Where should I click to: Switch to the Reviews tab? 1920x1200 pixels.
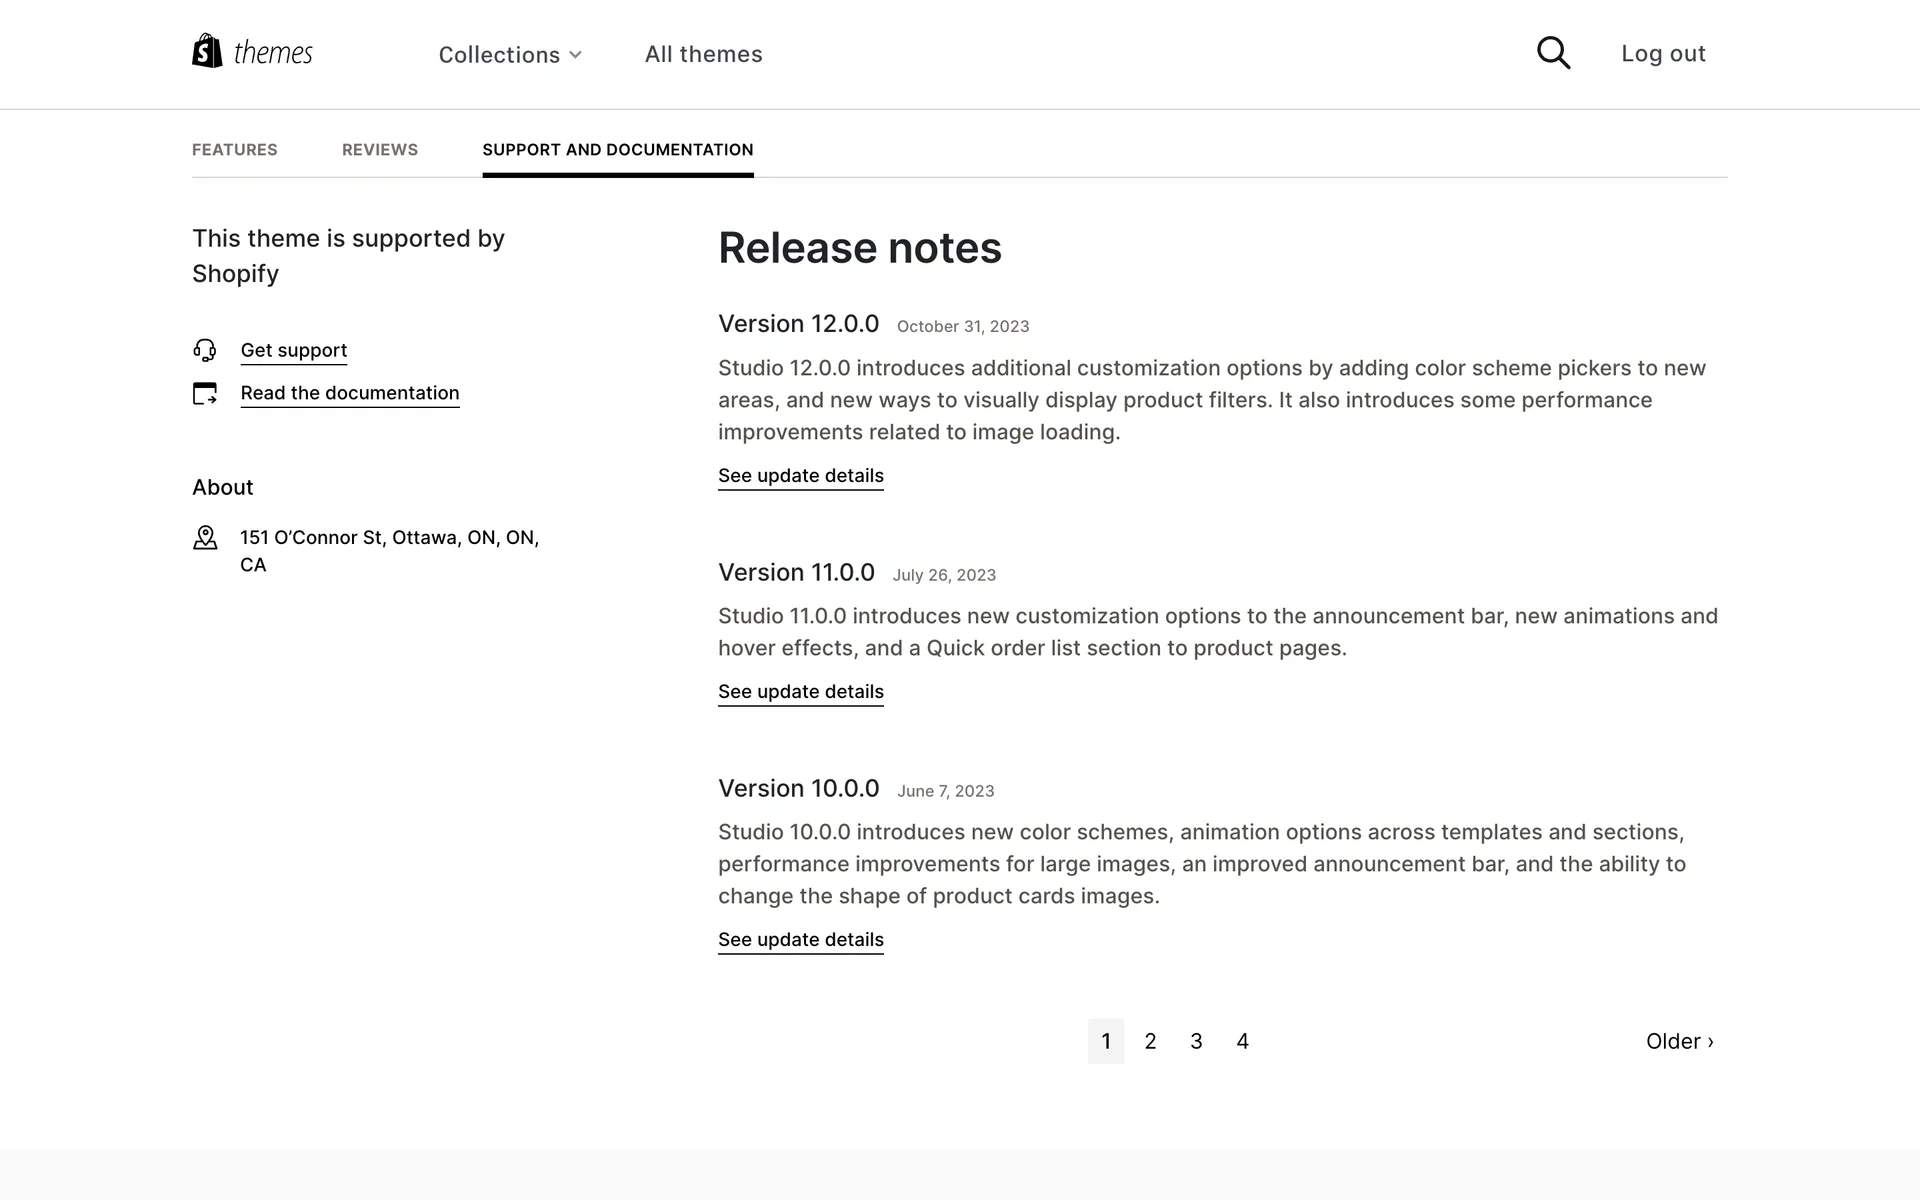click(x=380, y=150)
